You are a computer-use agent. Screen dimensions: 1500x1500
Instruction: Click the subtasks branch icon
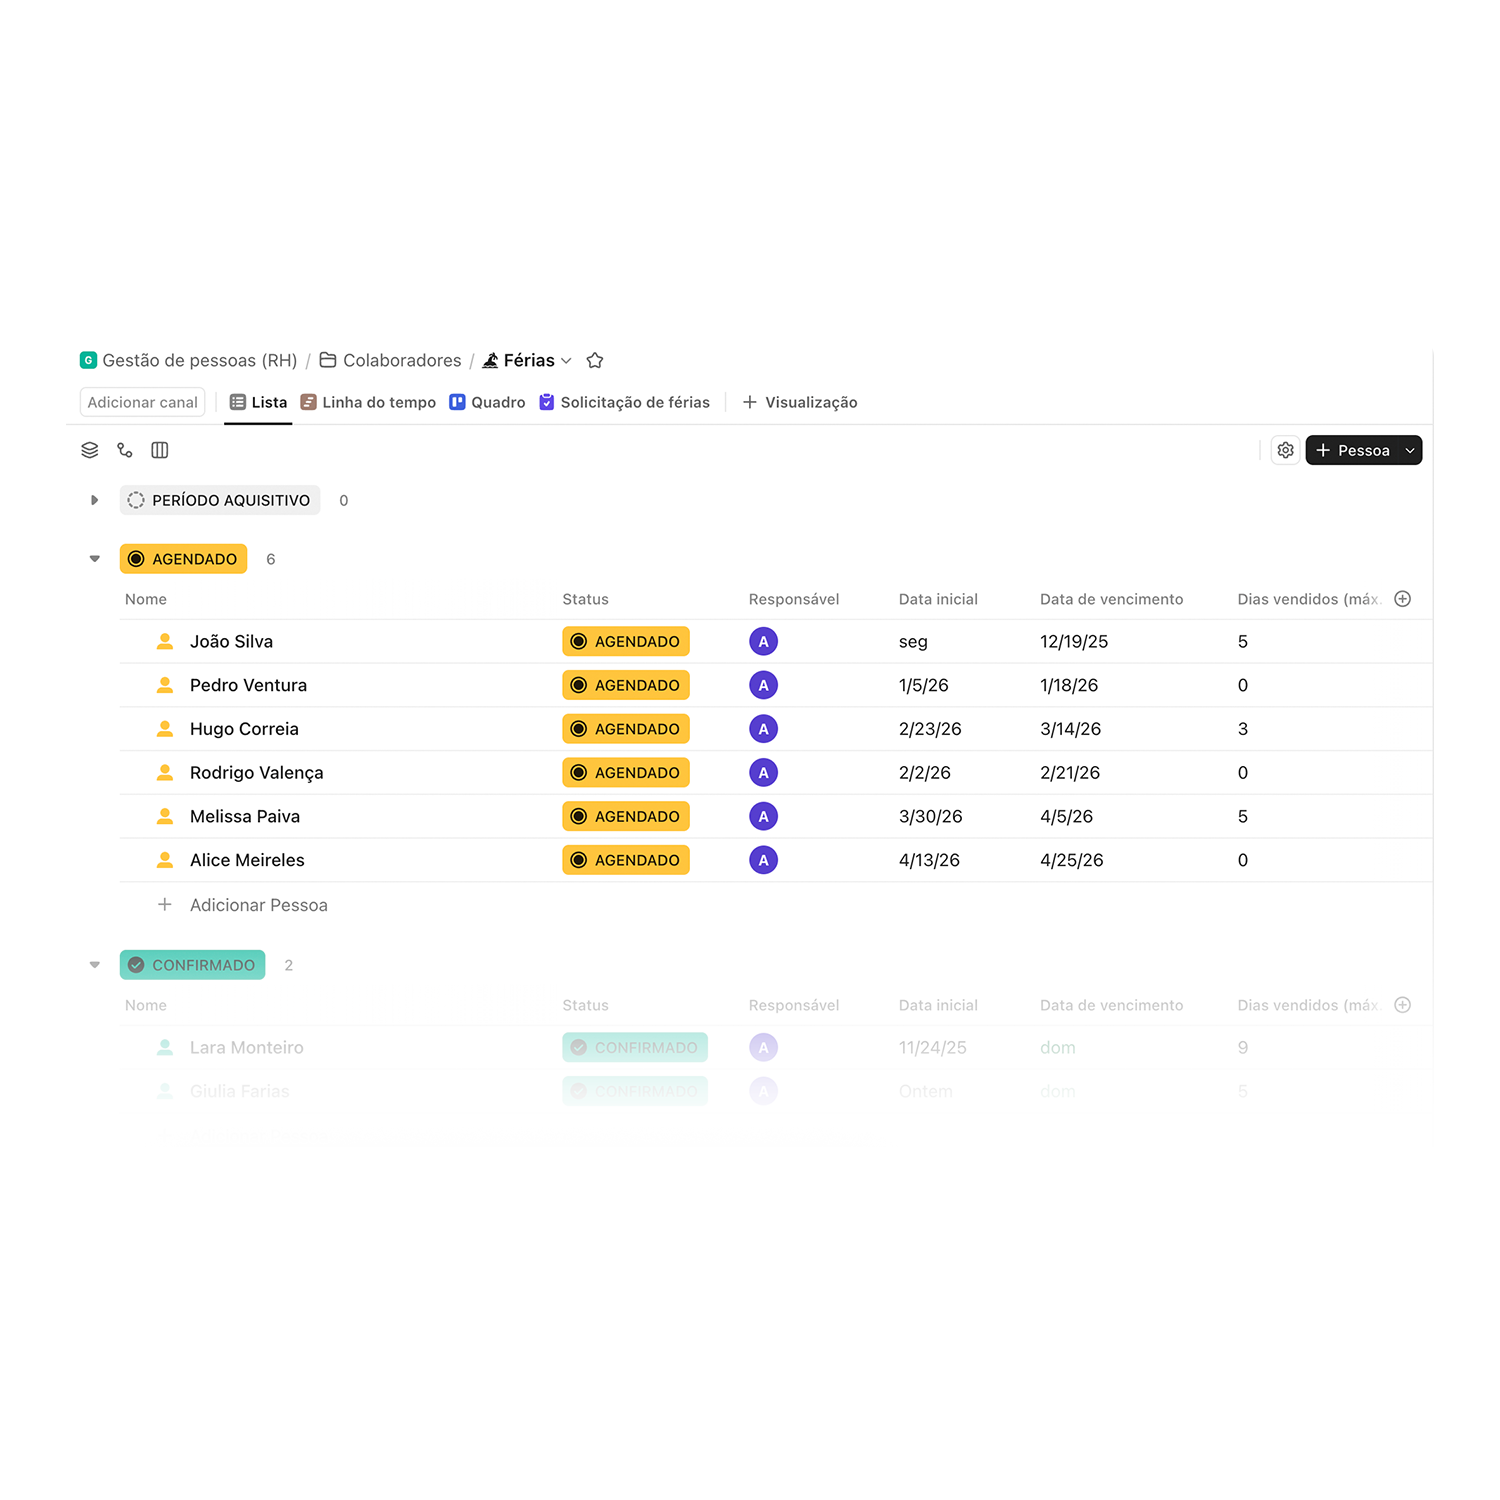coord(125,450)
